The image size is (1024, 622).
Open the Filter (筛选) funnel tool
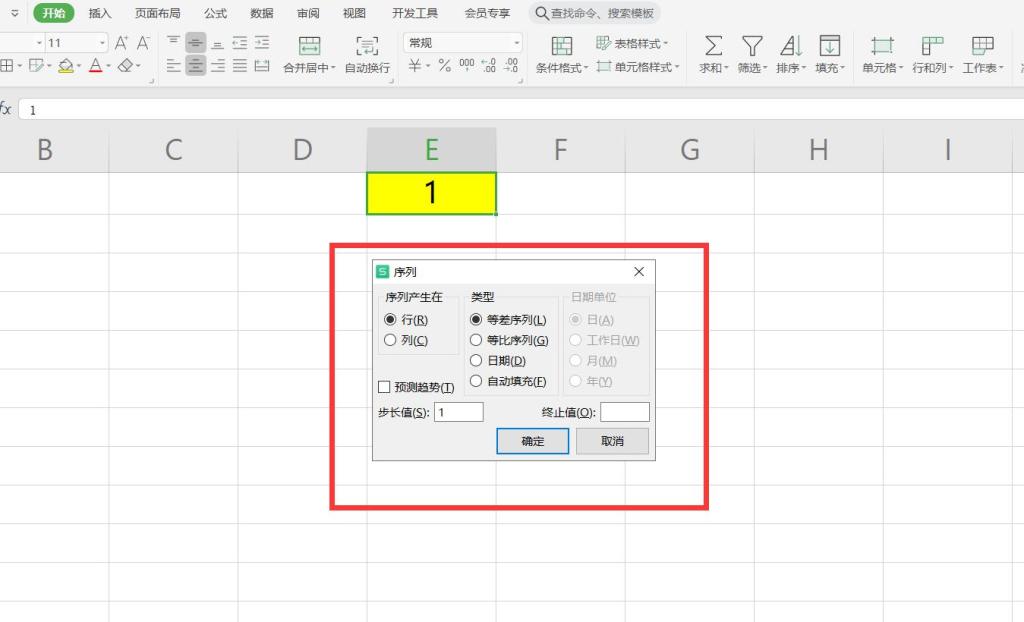[751, 46]
